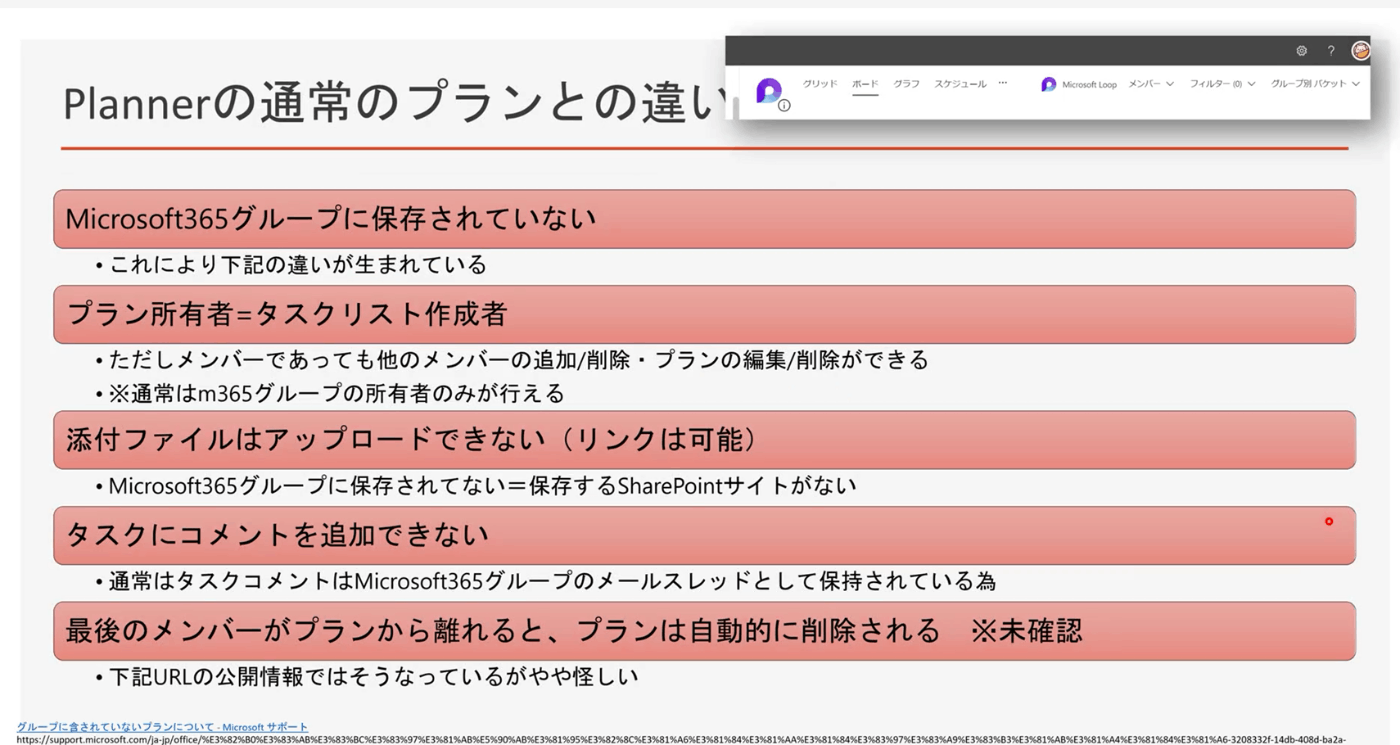Click the Microsoft Loop icon beside its label

coord(1048,85)
